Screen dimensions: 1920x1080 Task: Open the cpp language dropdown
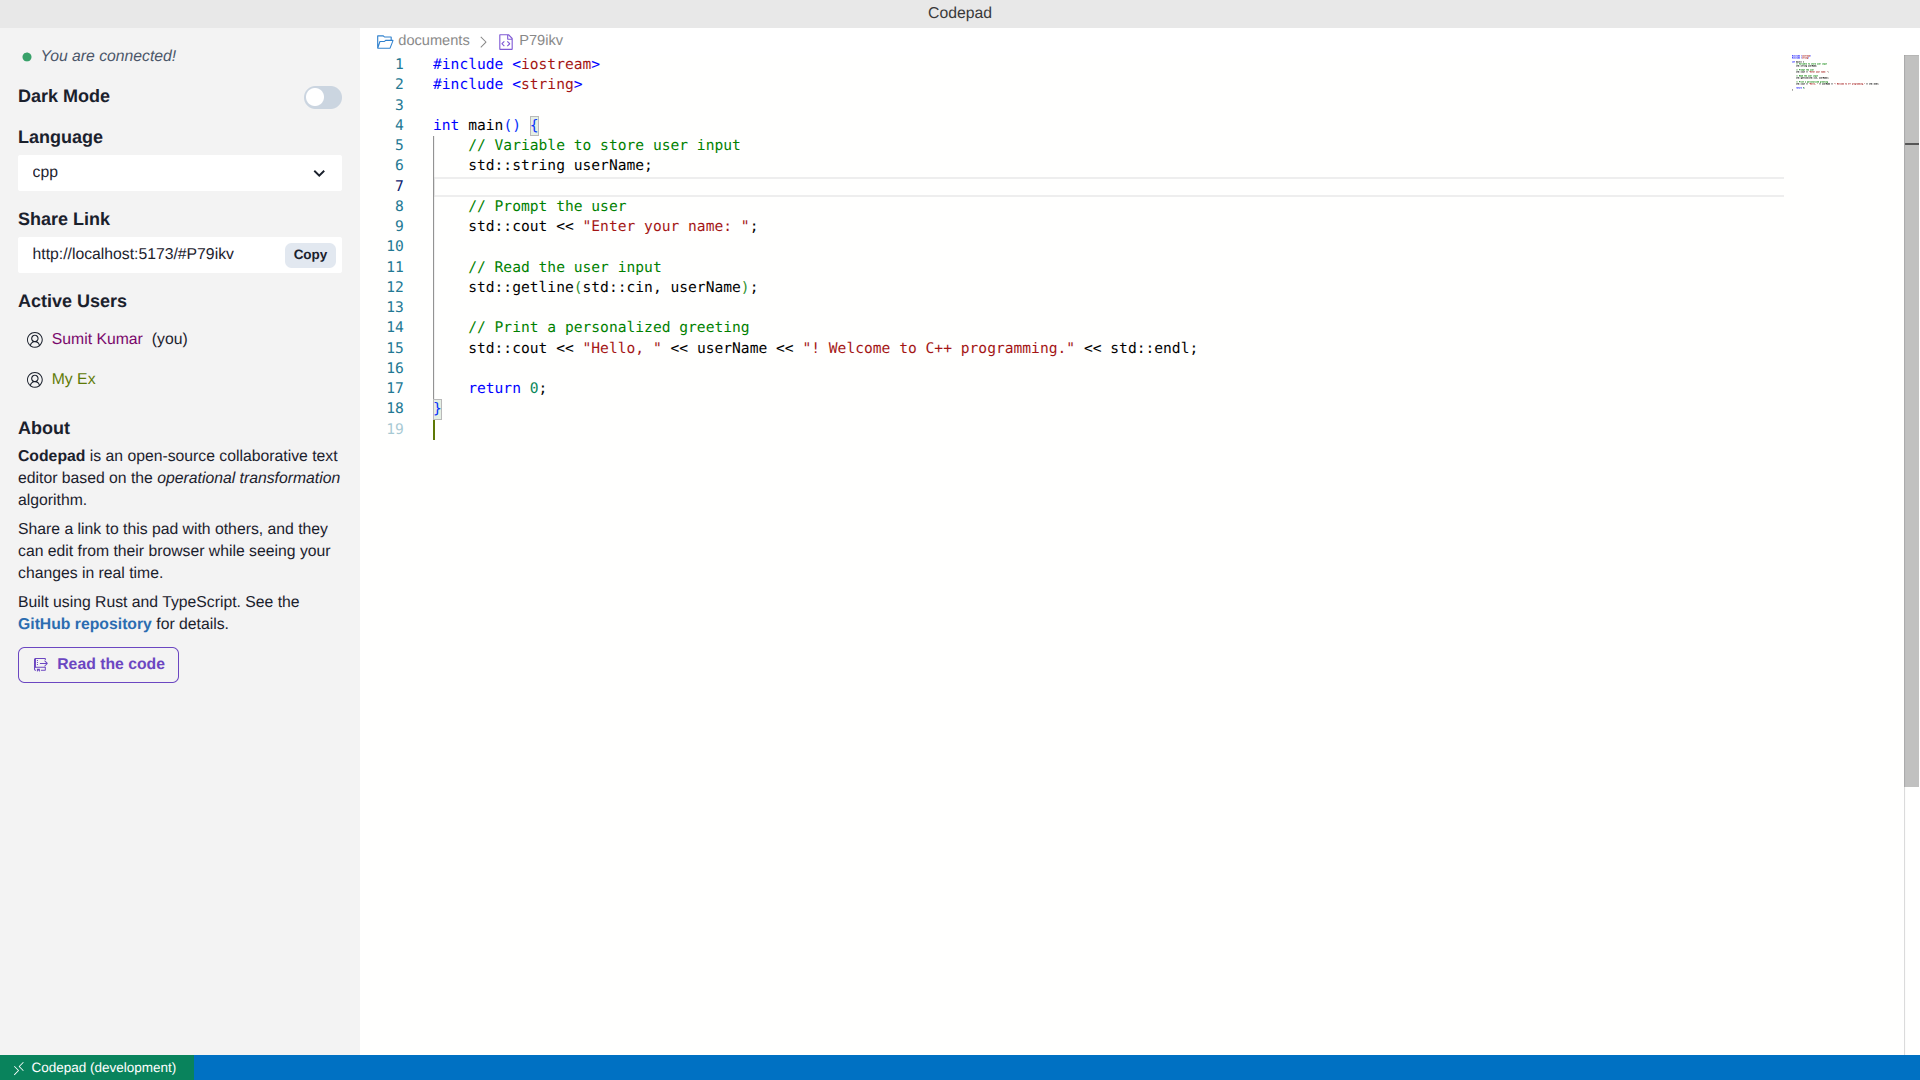(x=180, y=173)
